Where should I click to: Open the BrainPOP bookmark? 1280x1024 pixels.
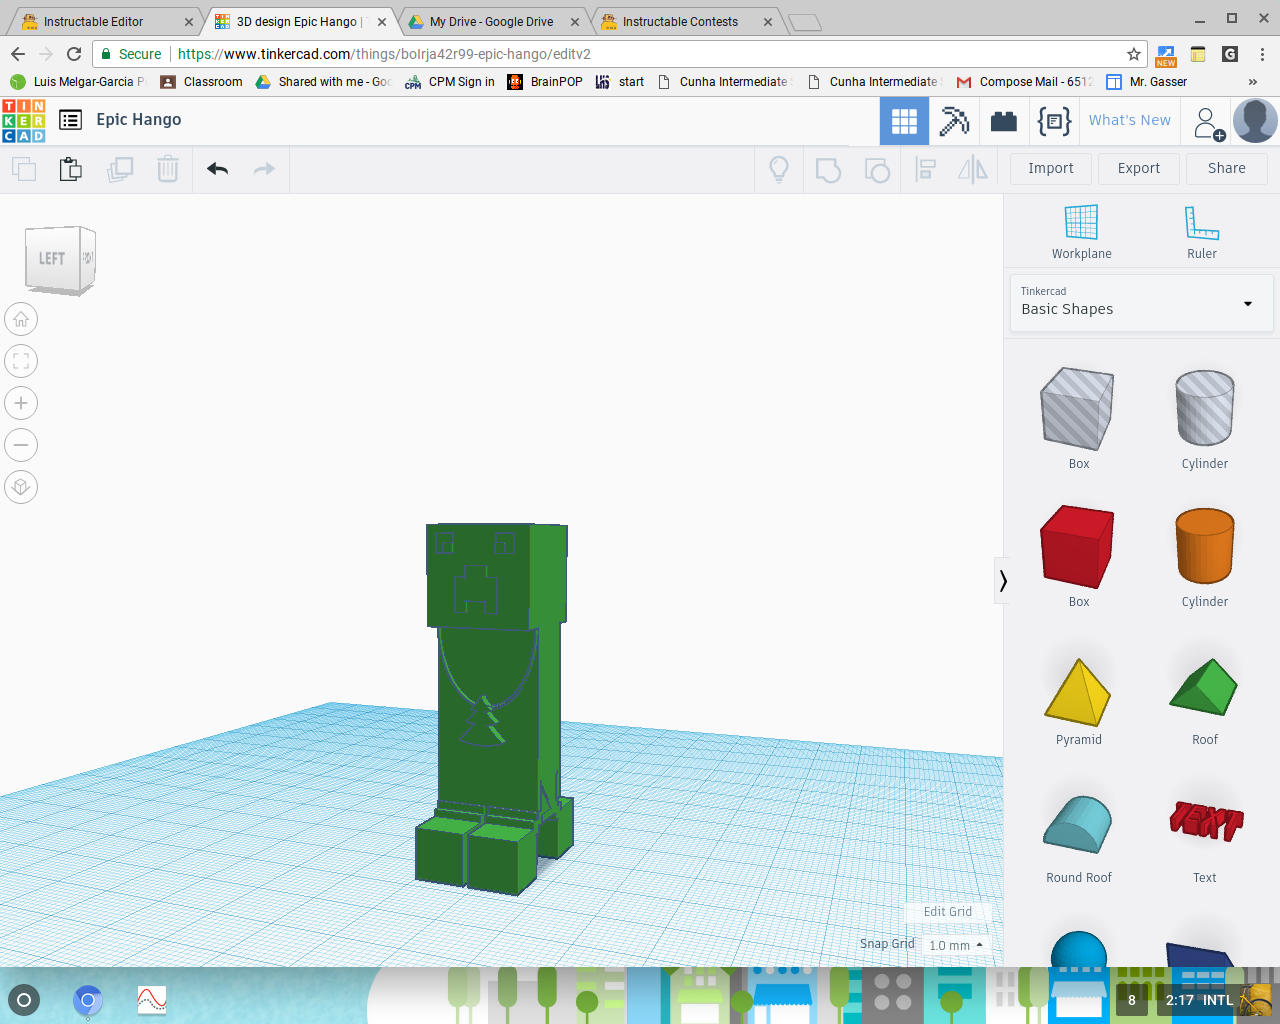[545, 82]
